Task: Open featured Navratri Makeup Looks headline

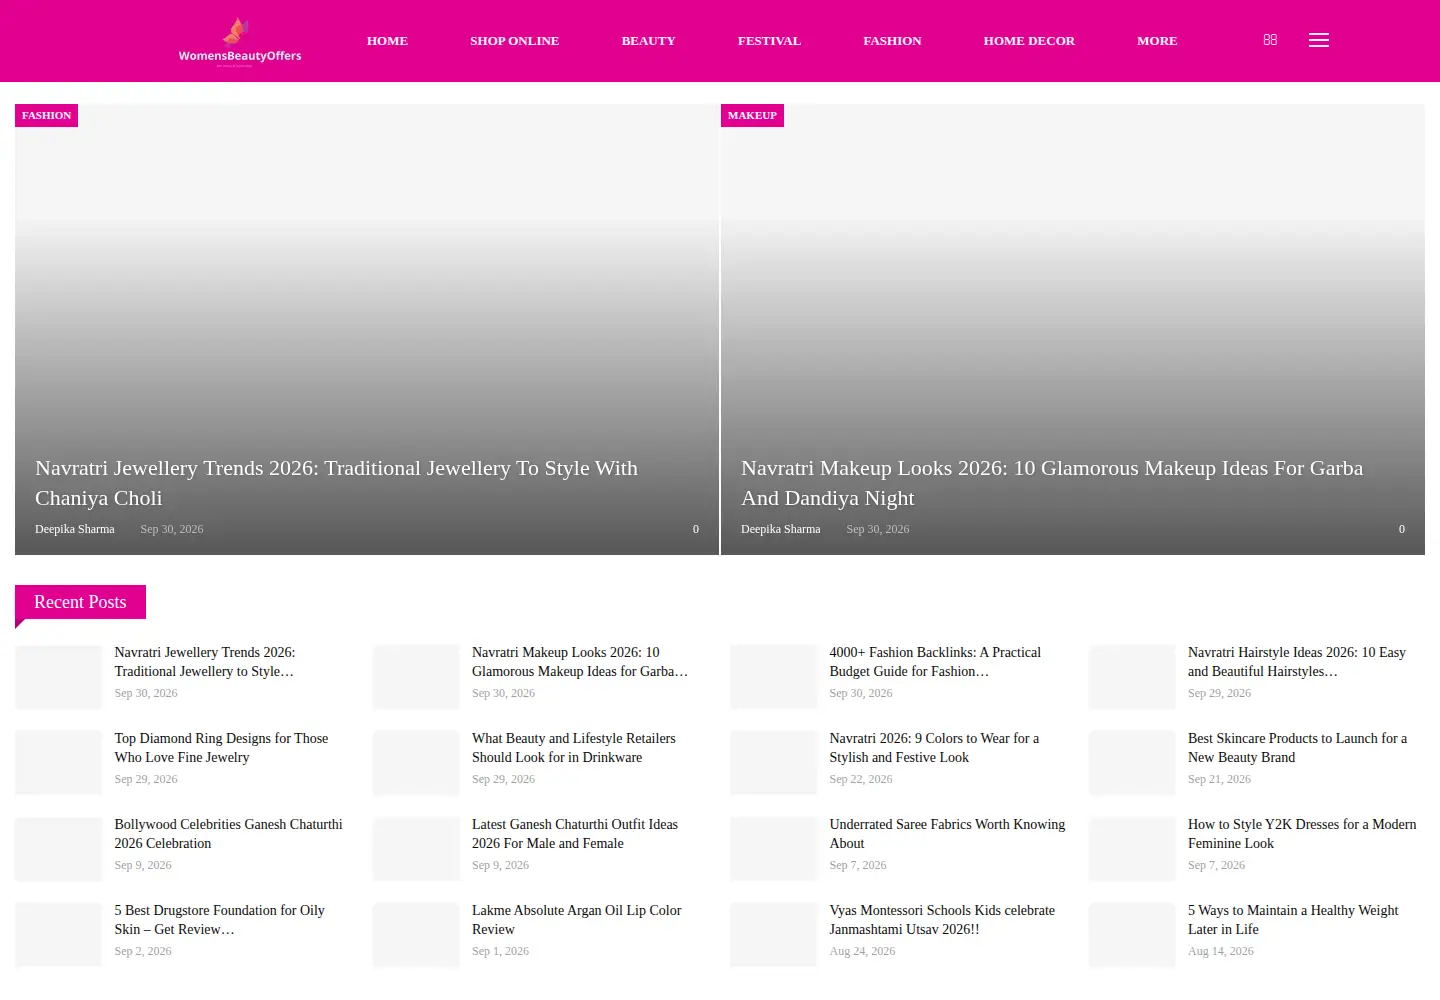Action: pyautogui.click(x=1052, y=483)
